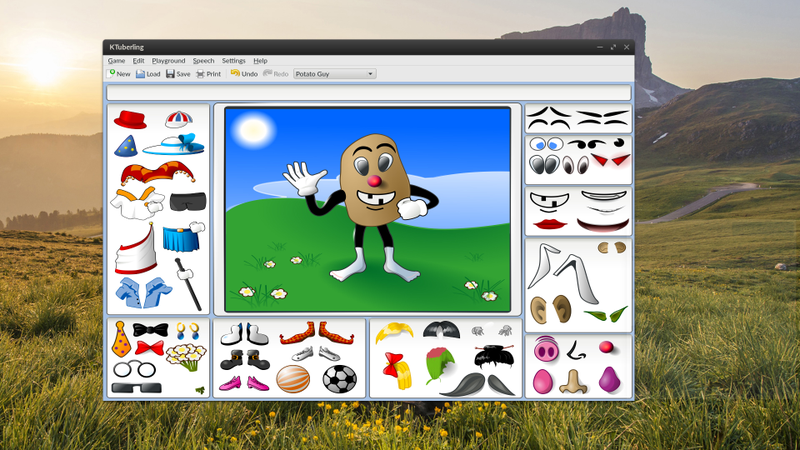
Task: Pick the blue and gold earrings
Action: (x=188, y=331)
